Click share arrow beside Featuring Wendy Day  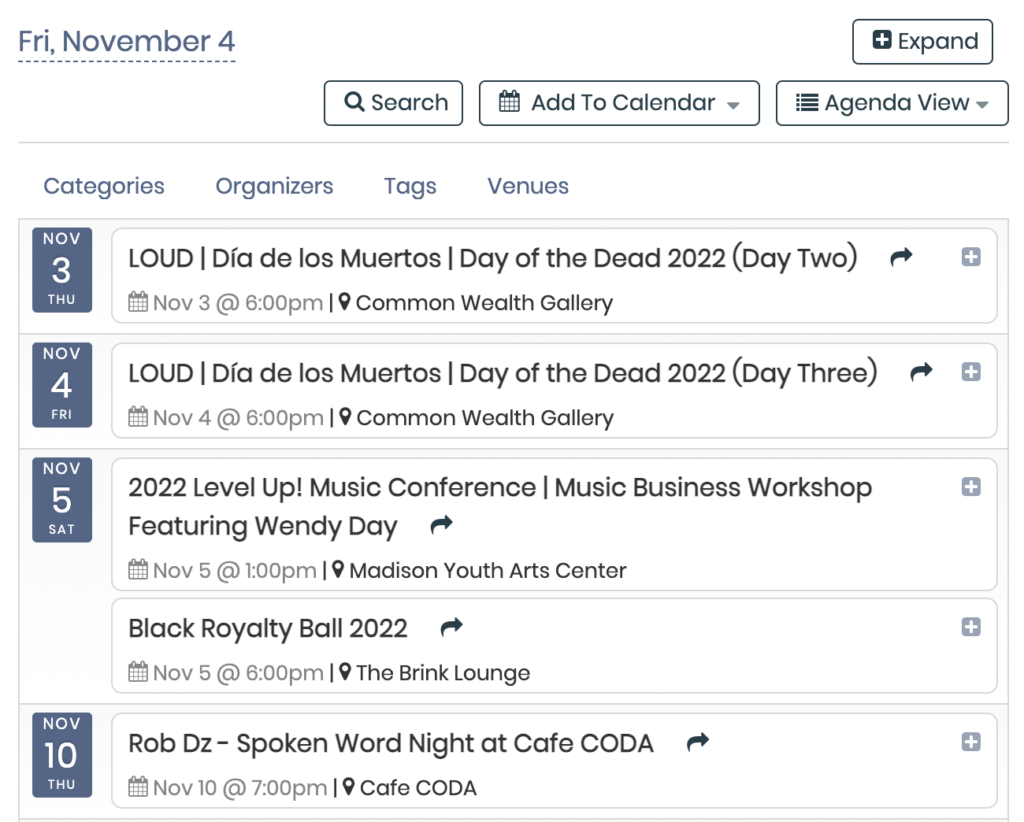(x=441, y=525)
